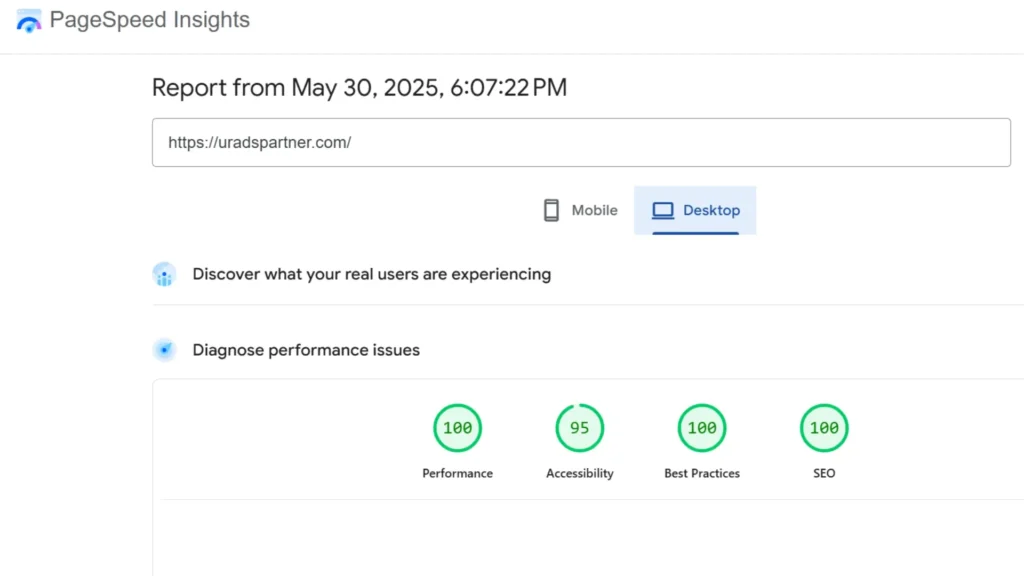Click 'Discover what your real users are experiencing'
The image size is (1024, 576).
(x=372, y=274)
